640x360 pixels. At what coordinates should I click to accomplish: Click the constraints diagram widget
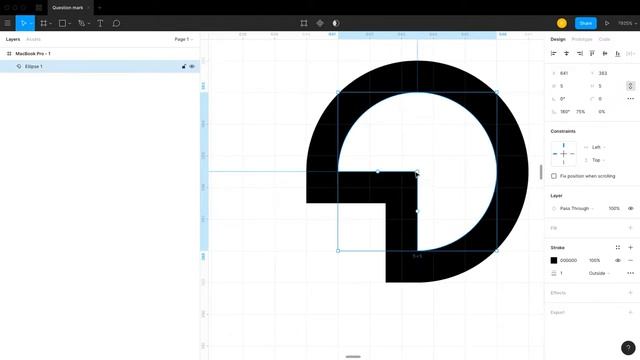[x=564, y=154]
